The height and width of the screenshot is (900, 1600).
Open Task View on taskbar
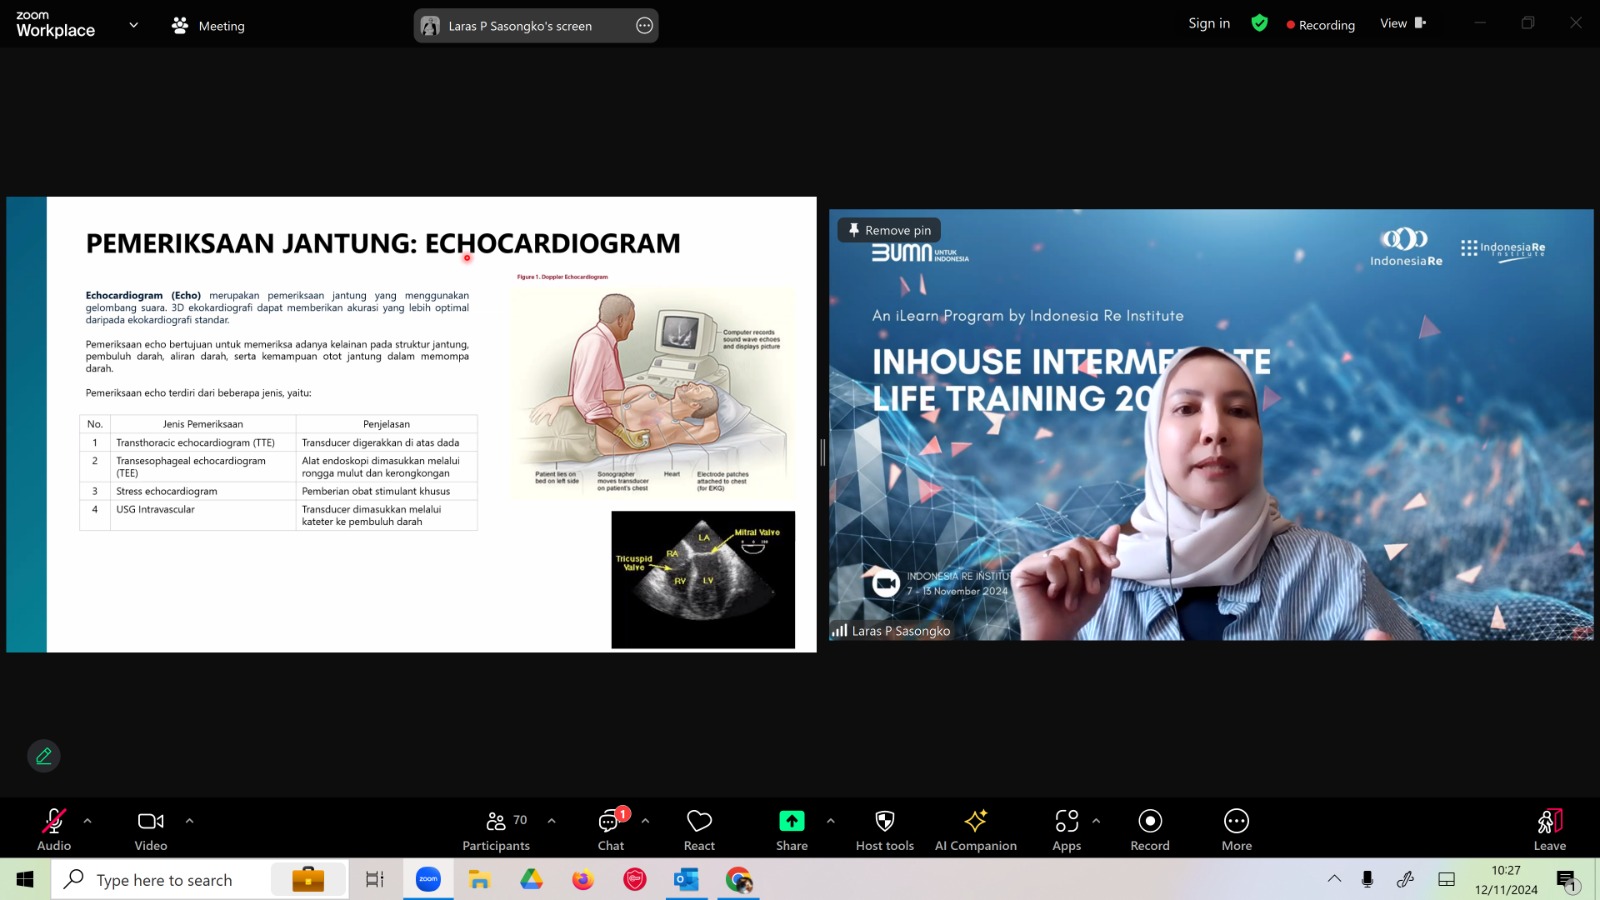pos(375,880)
